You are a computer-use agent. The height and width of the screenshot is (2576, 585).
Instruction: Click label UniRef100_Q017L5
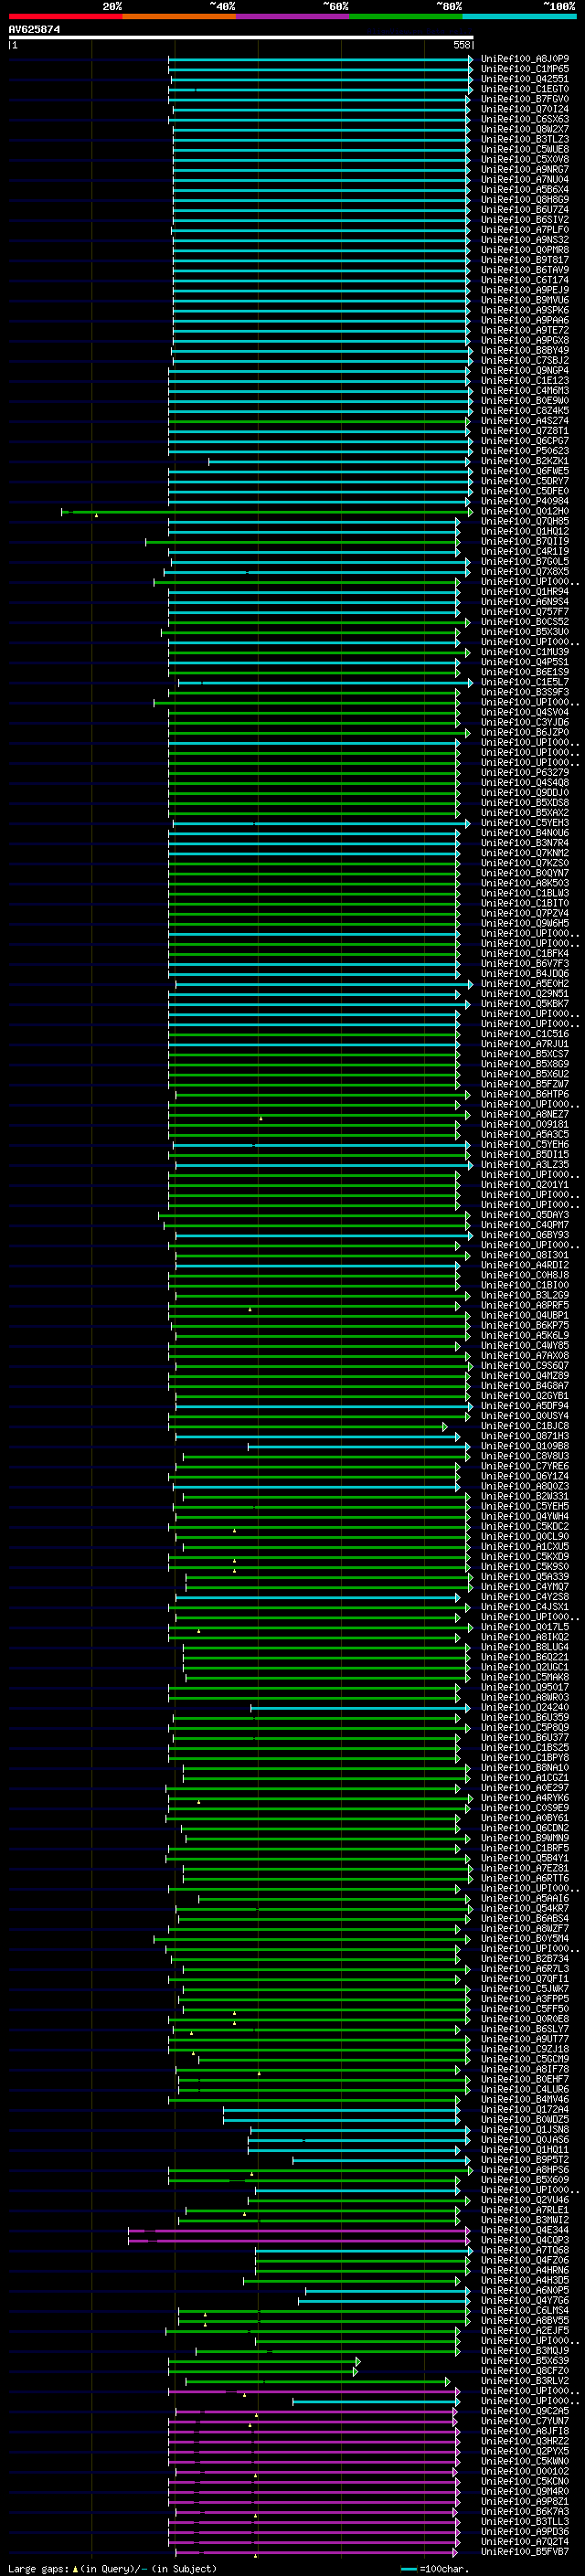click(525, 1627)
